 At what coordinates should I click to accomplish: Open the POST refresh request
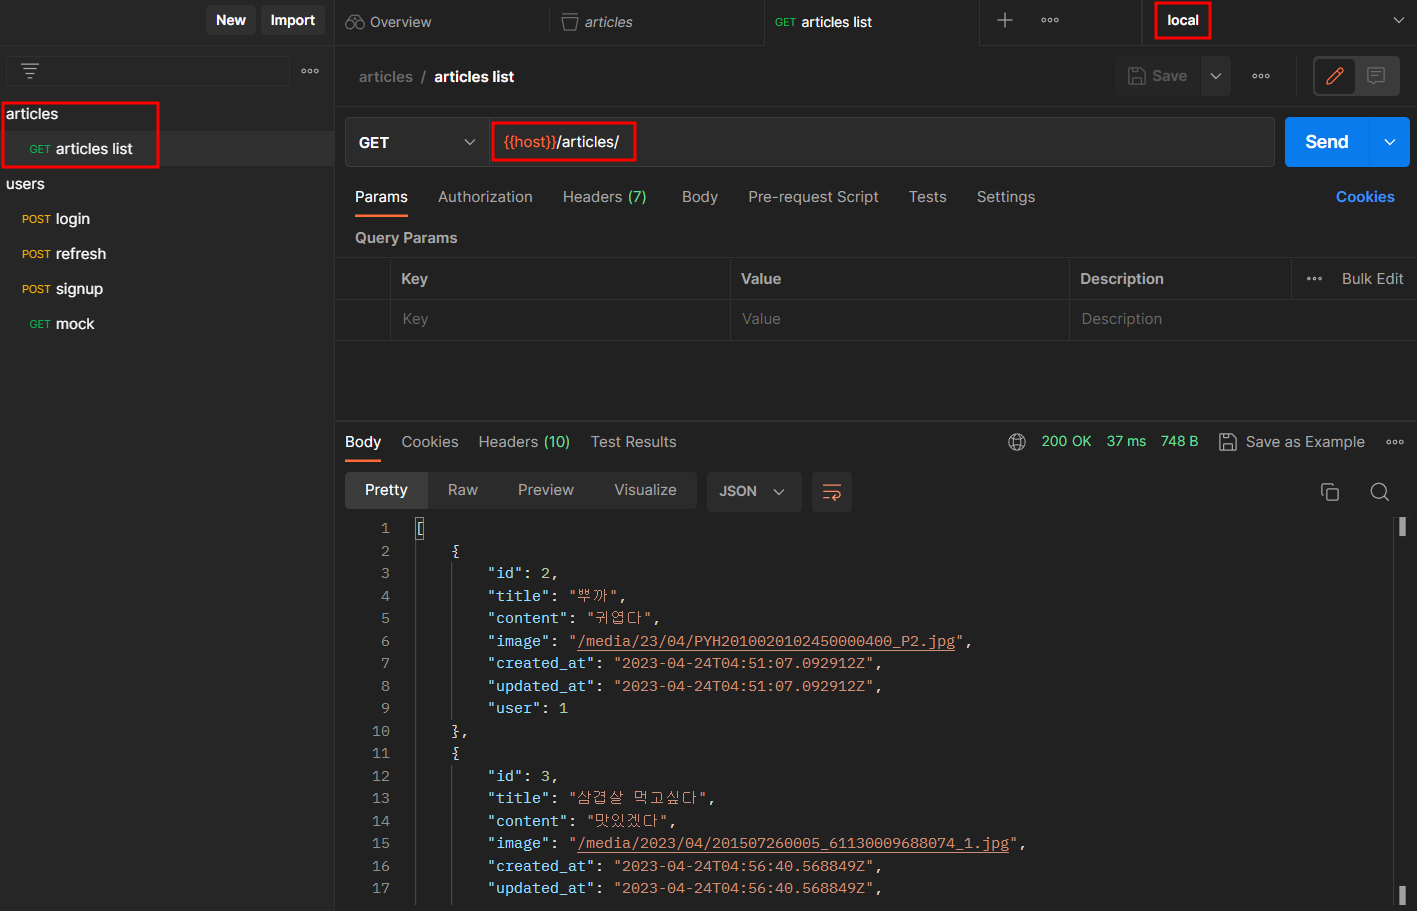[x=167, y=254]
